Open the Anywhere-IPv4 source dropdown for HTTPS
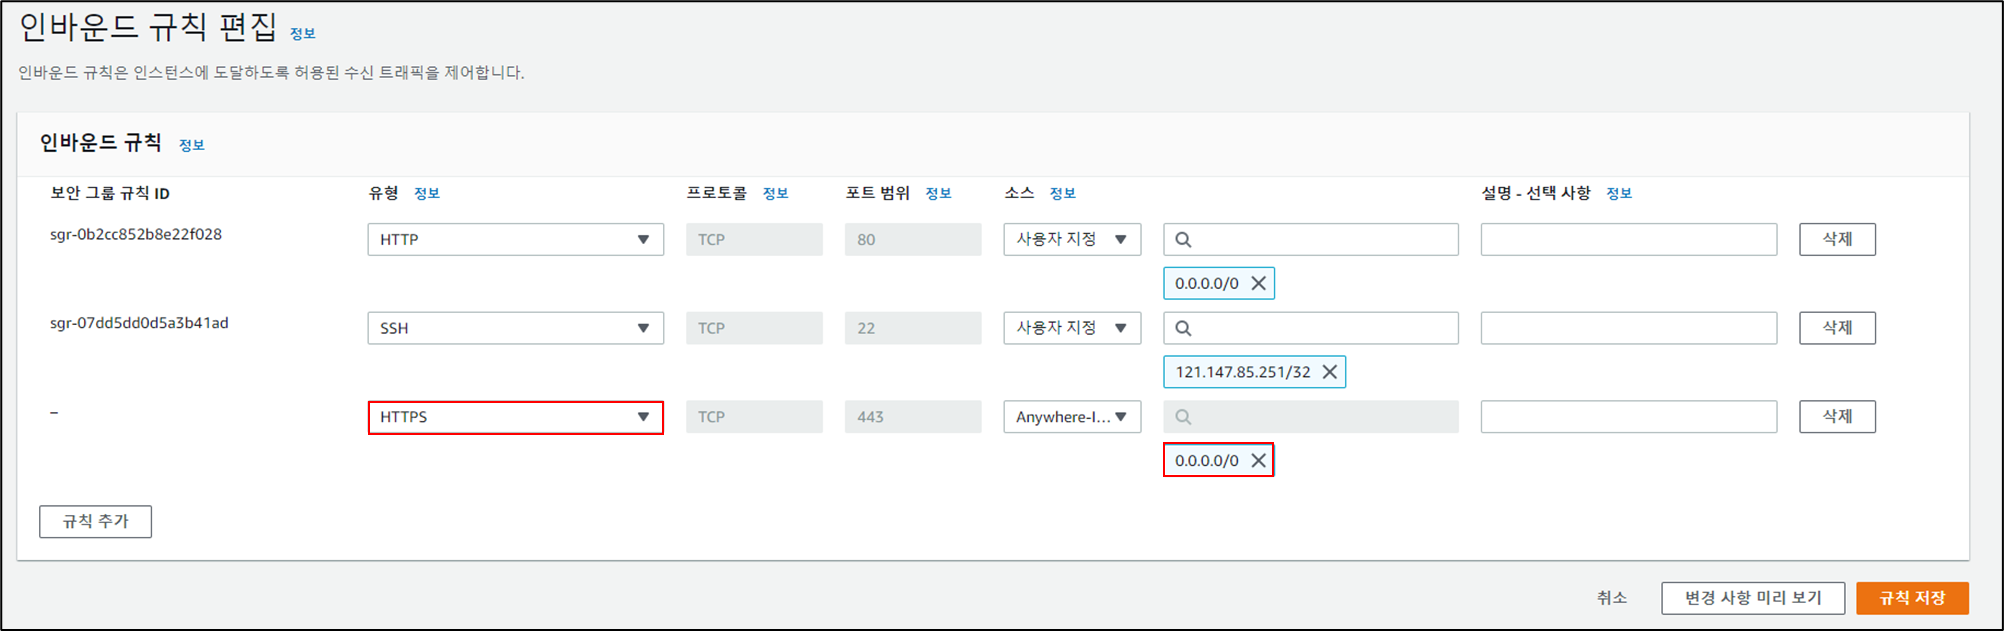The image size is (2004, 631). tap(1072, 417)
